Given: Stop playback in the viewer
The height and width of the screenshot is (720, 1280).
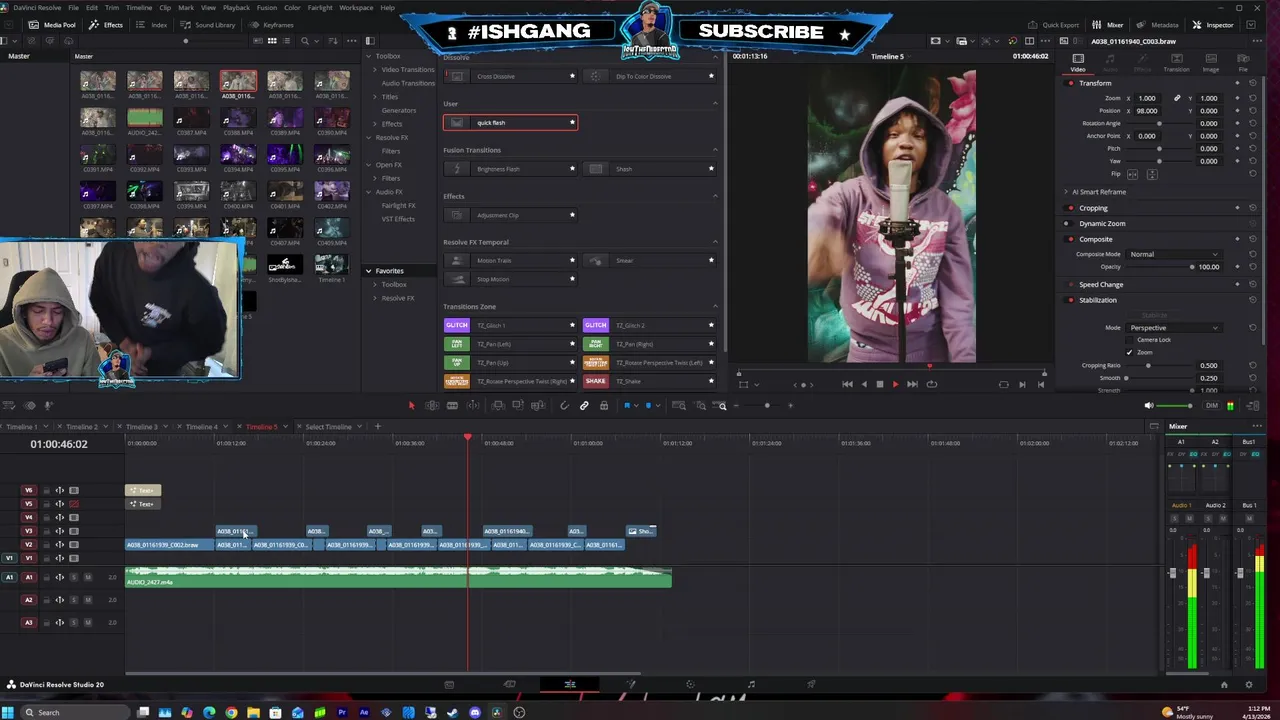Looking at the screenshot, I should point(879,384).
